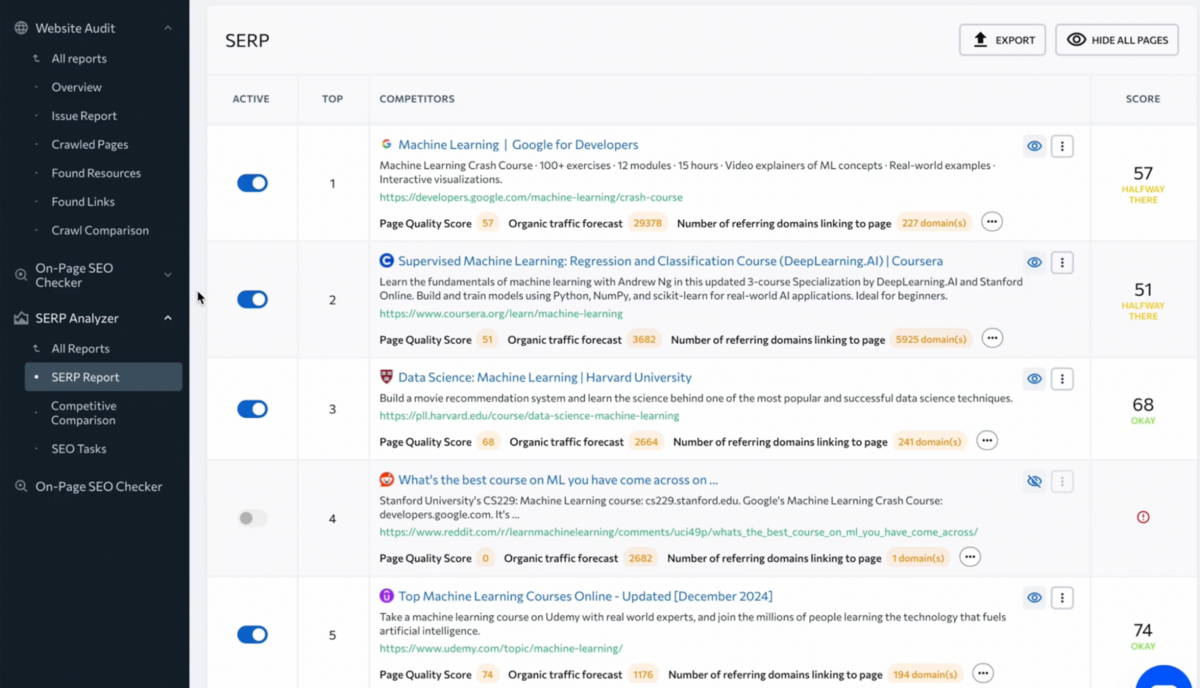Screen dimensions: 1200x688
Task: Turn off the active toggle for result 3
Action: [x=252, y=409]
